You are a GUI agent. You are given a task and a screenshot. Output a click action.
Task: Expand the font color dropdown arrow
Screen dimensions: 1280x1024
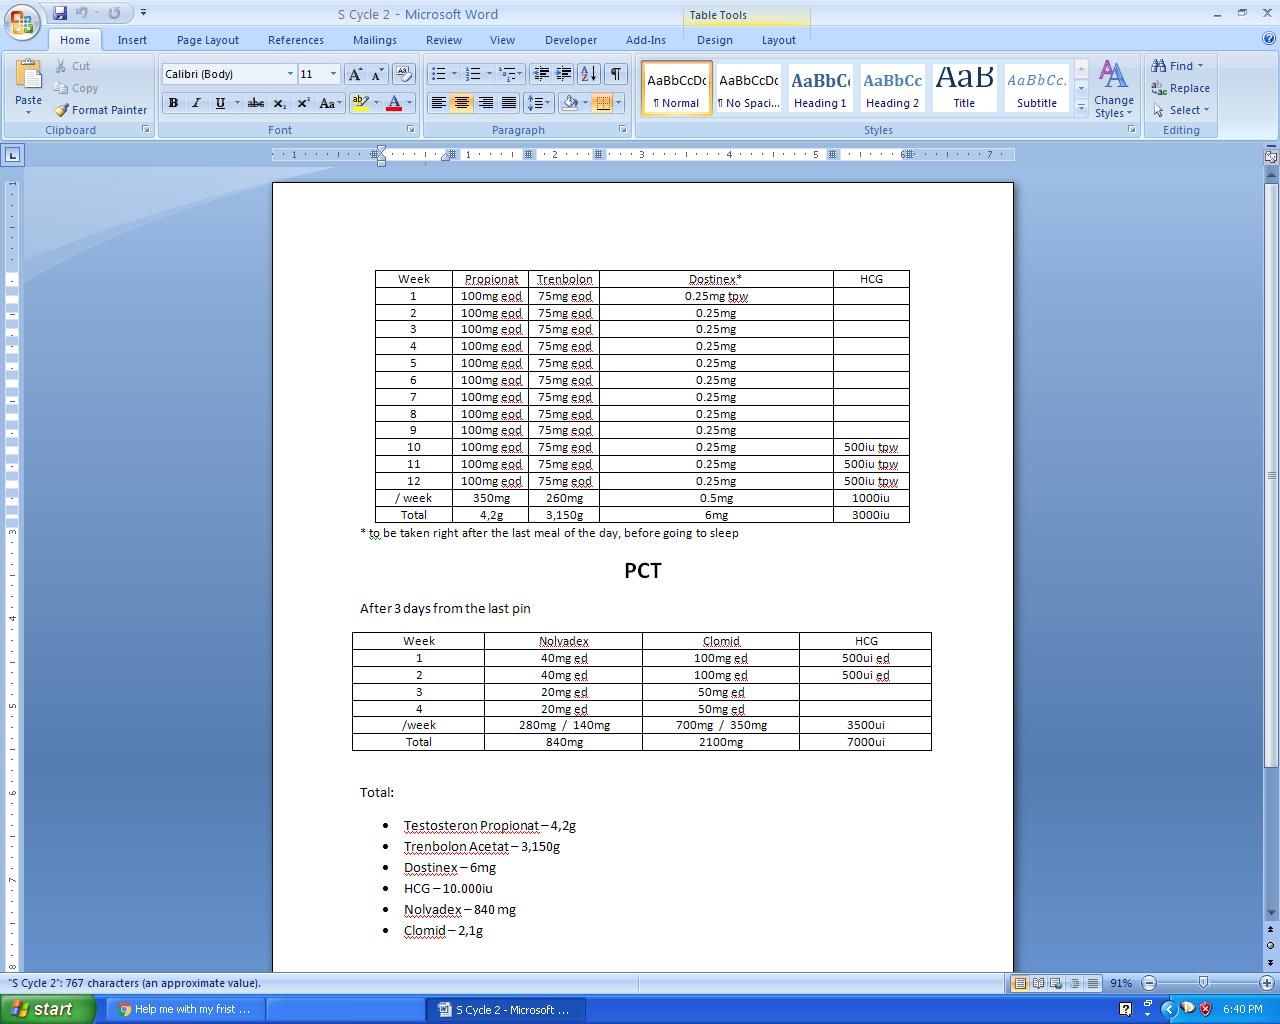pyautogui.click(x=409, y=103)
